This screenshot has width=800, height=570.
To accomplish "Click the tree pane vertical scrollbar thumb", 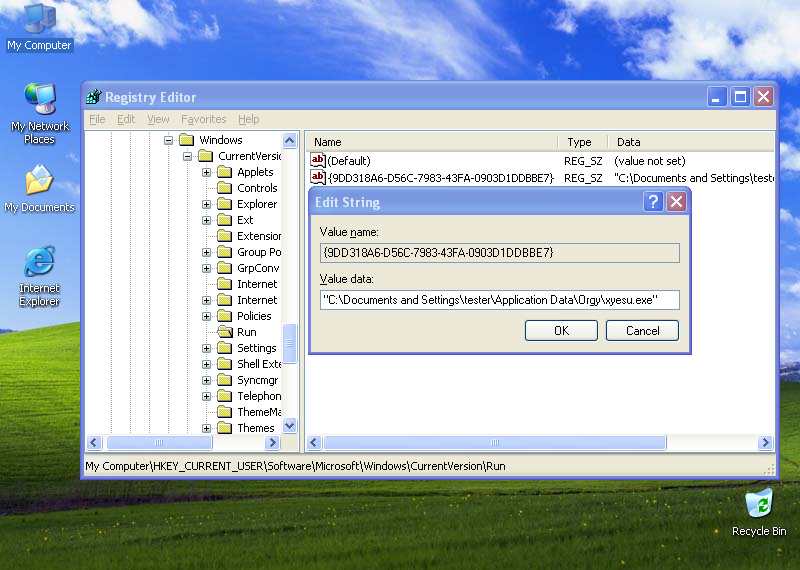I will coord(290,343).
